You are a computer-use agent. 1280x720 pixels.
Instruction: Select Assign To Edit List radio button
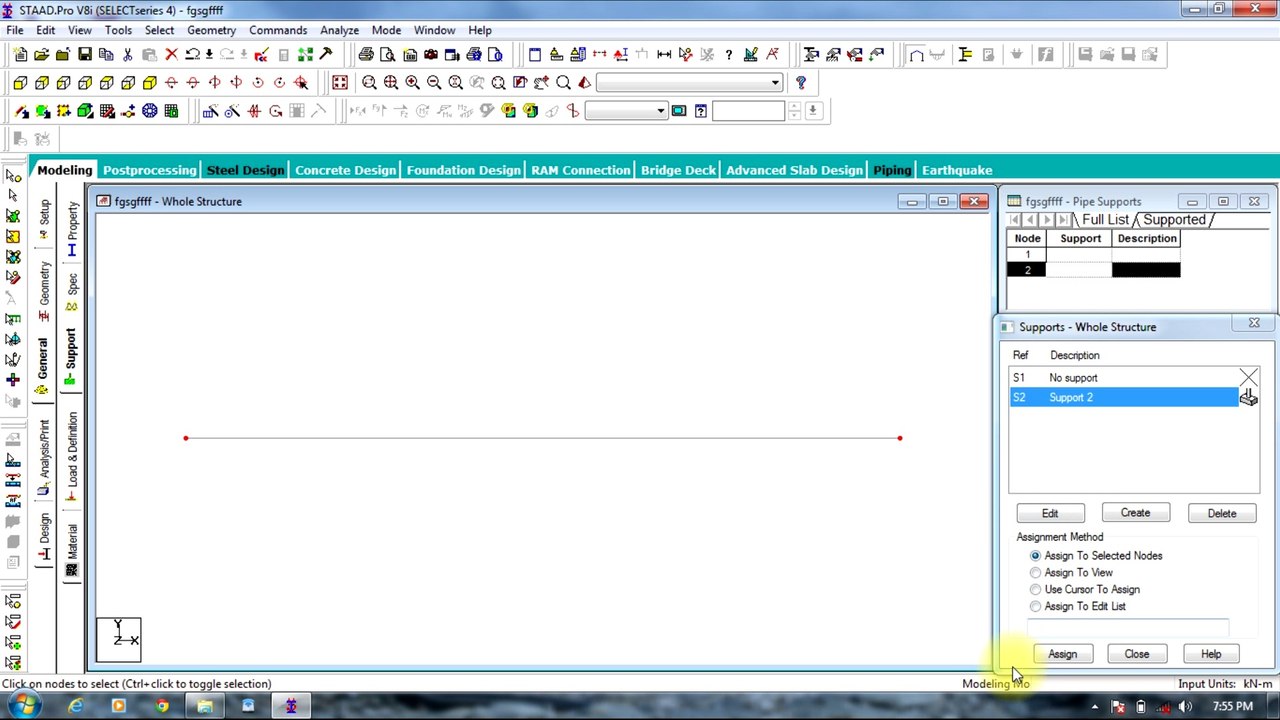point(1035,607)
